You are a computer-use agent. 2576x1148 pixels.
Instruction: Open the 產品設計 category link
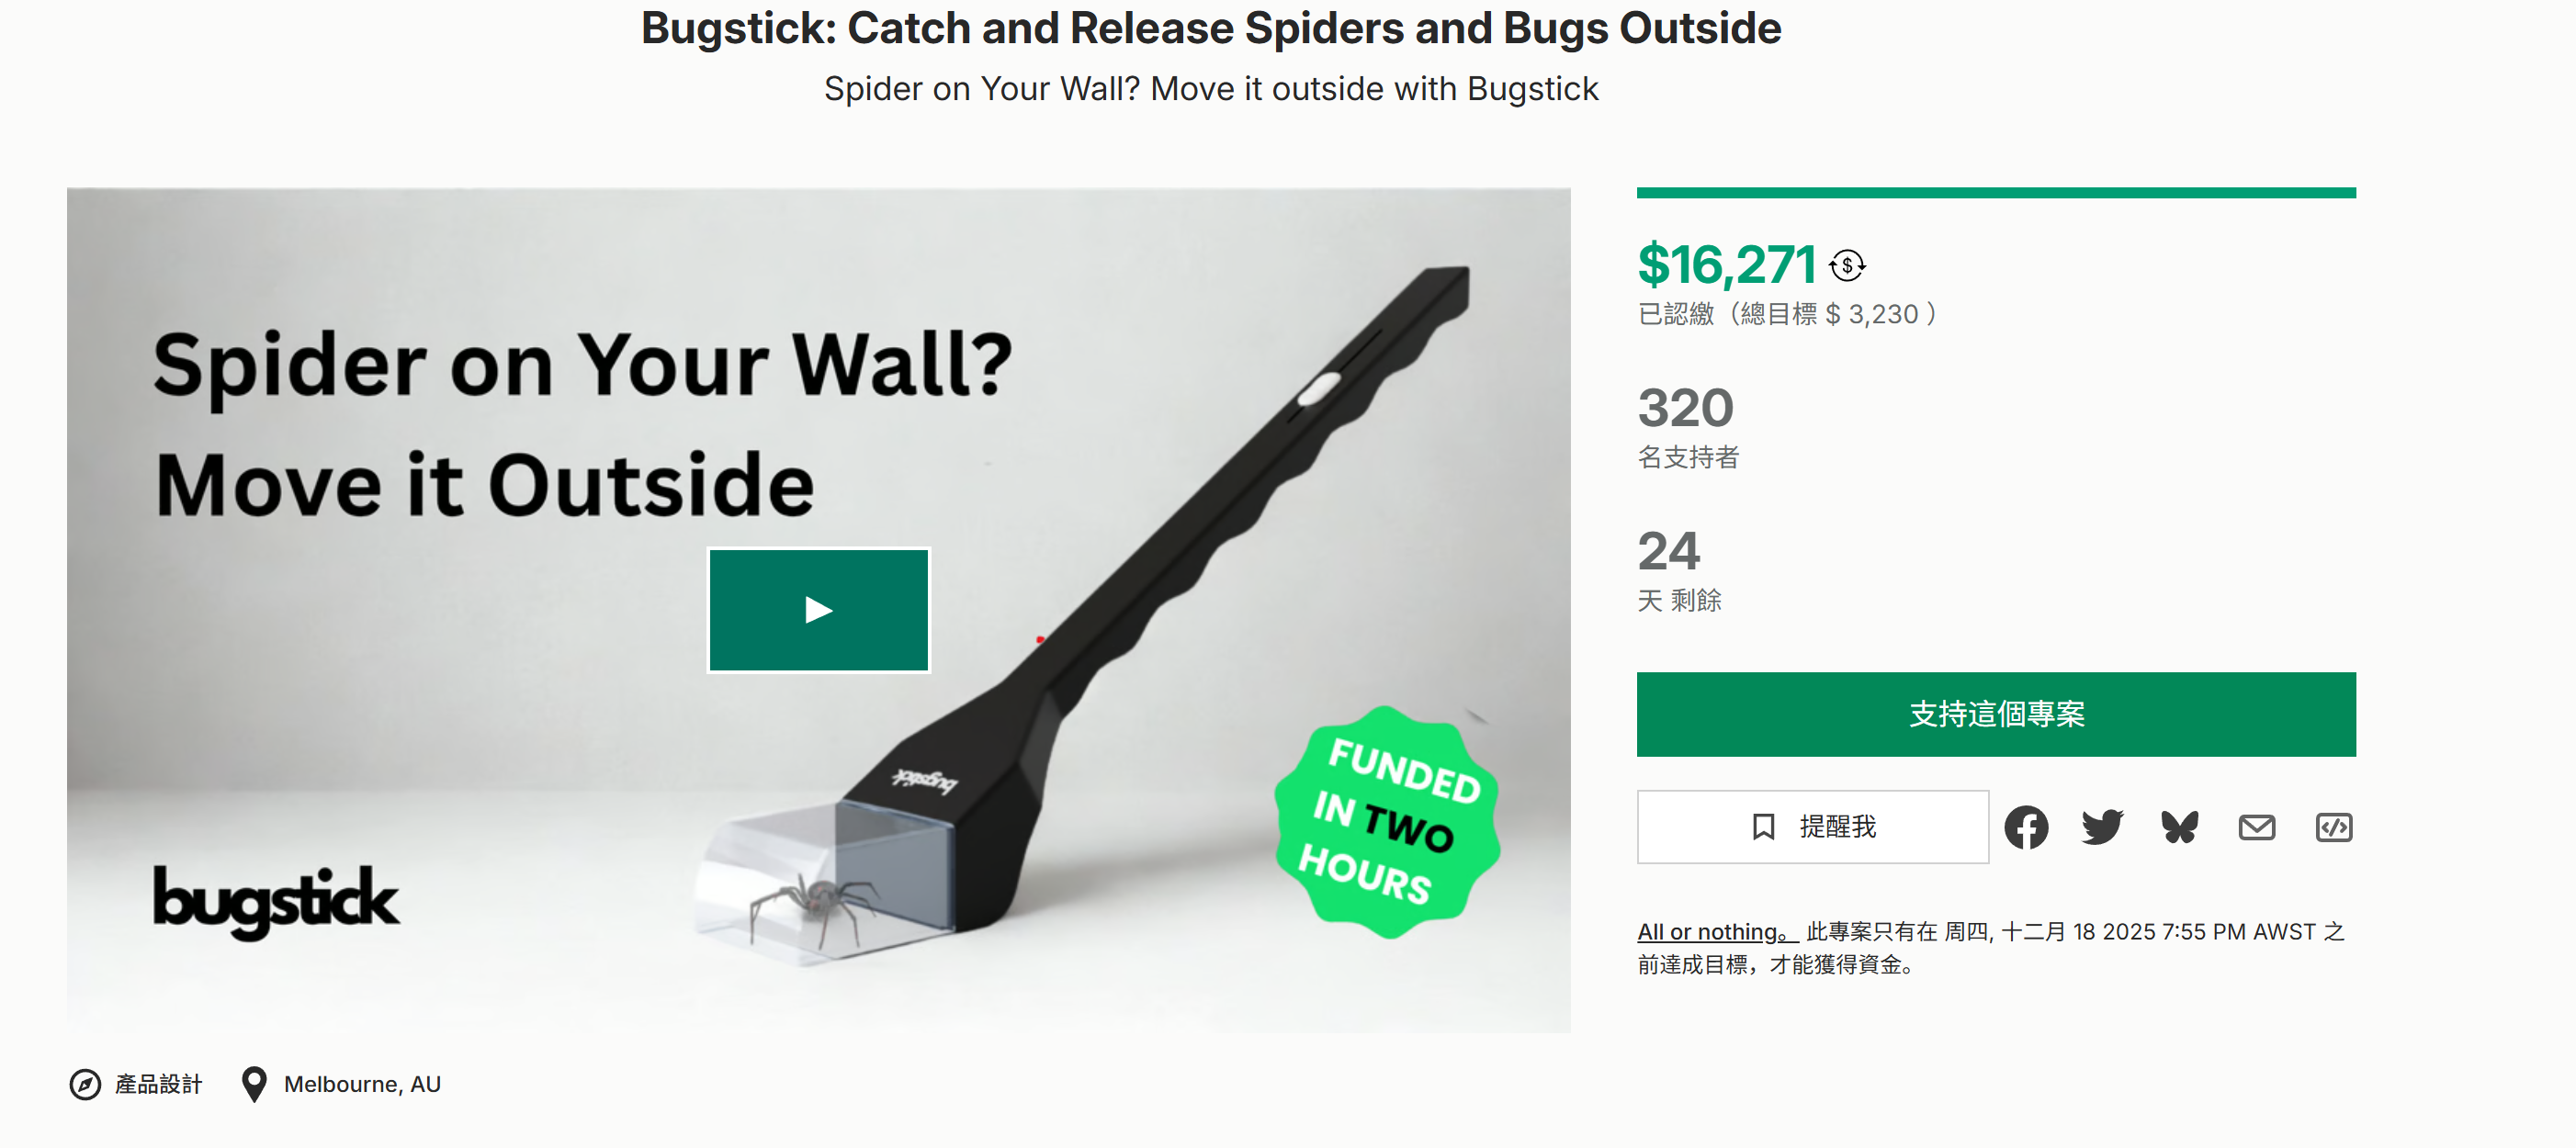158,1084
